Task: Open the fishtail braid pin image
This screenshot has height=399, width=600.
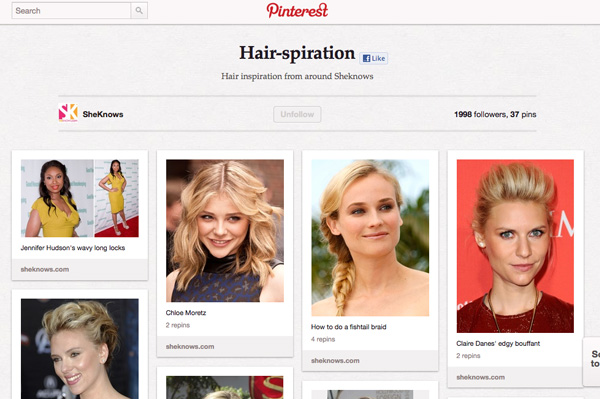Action: pyautogui.click(x=370, y=238)
